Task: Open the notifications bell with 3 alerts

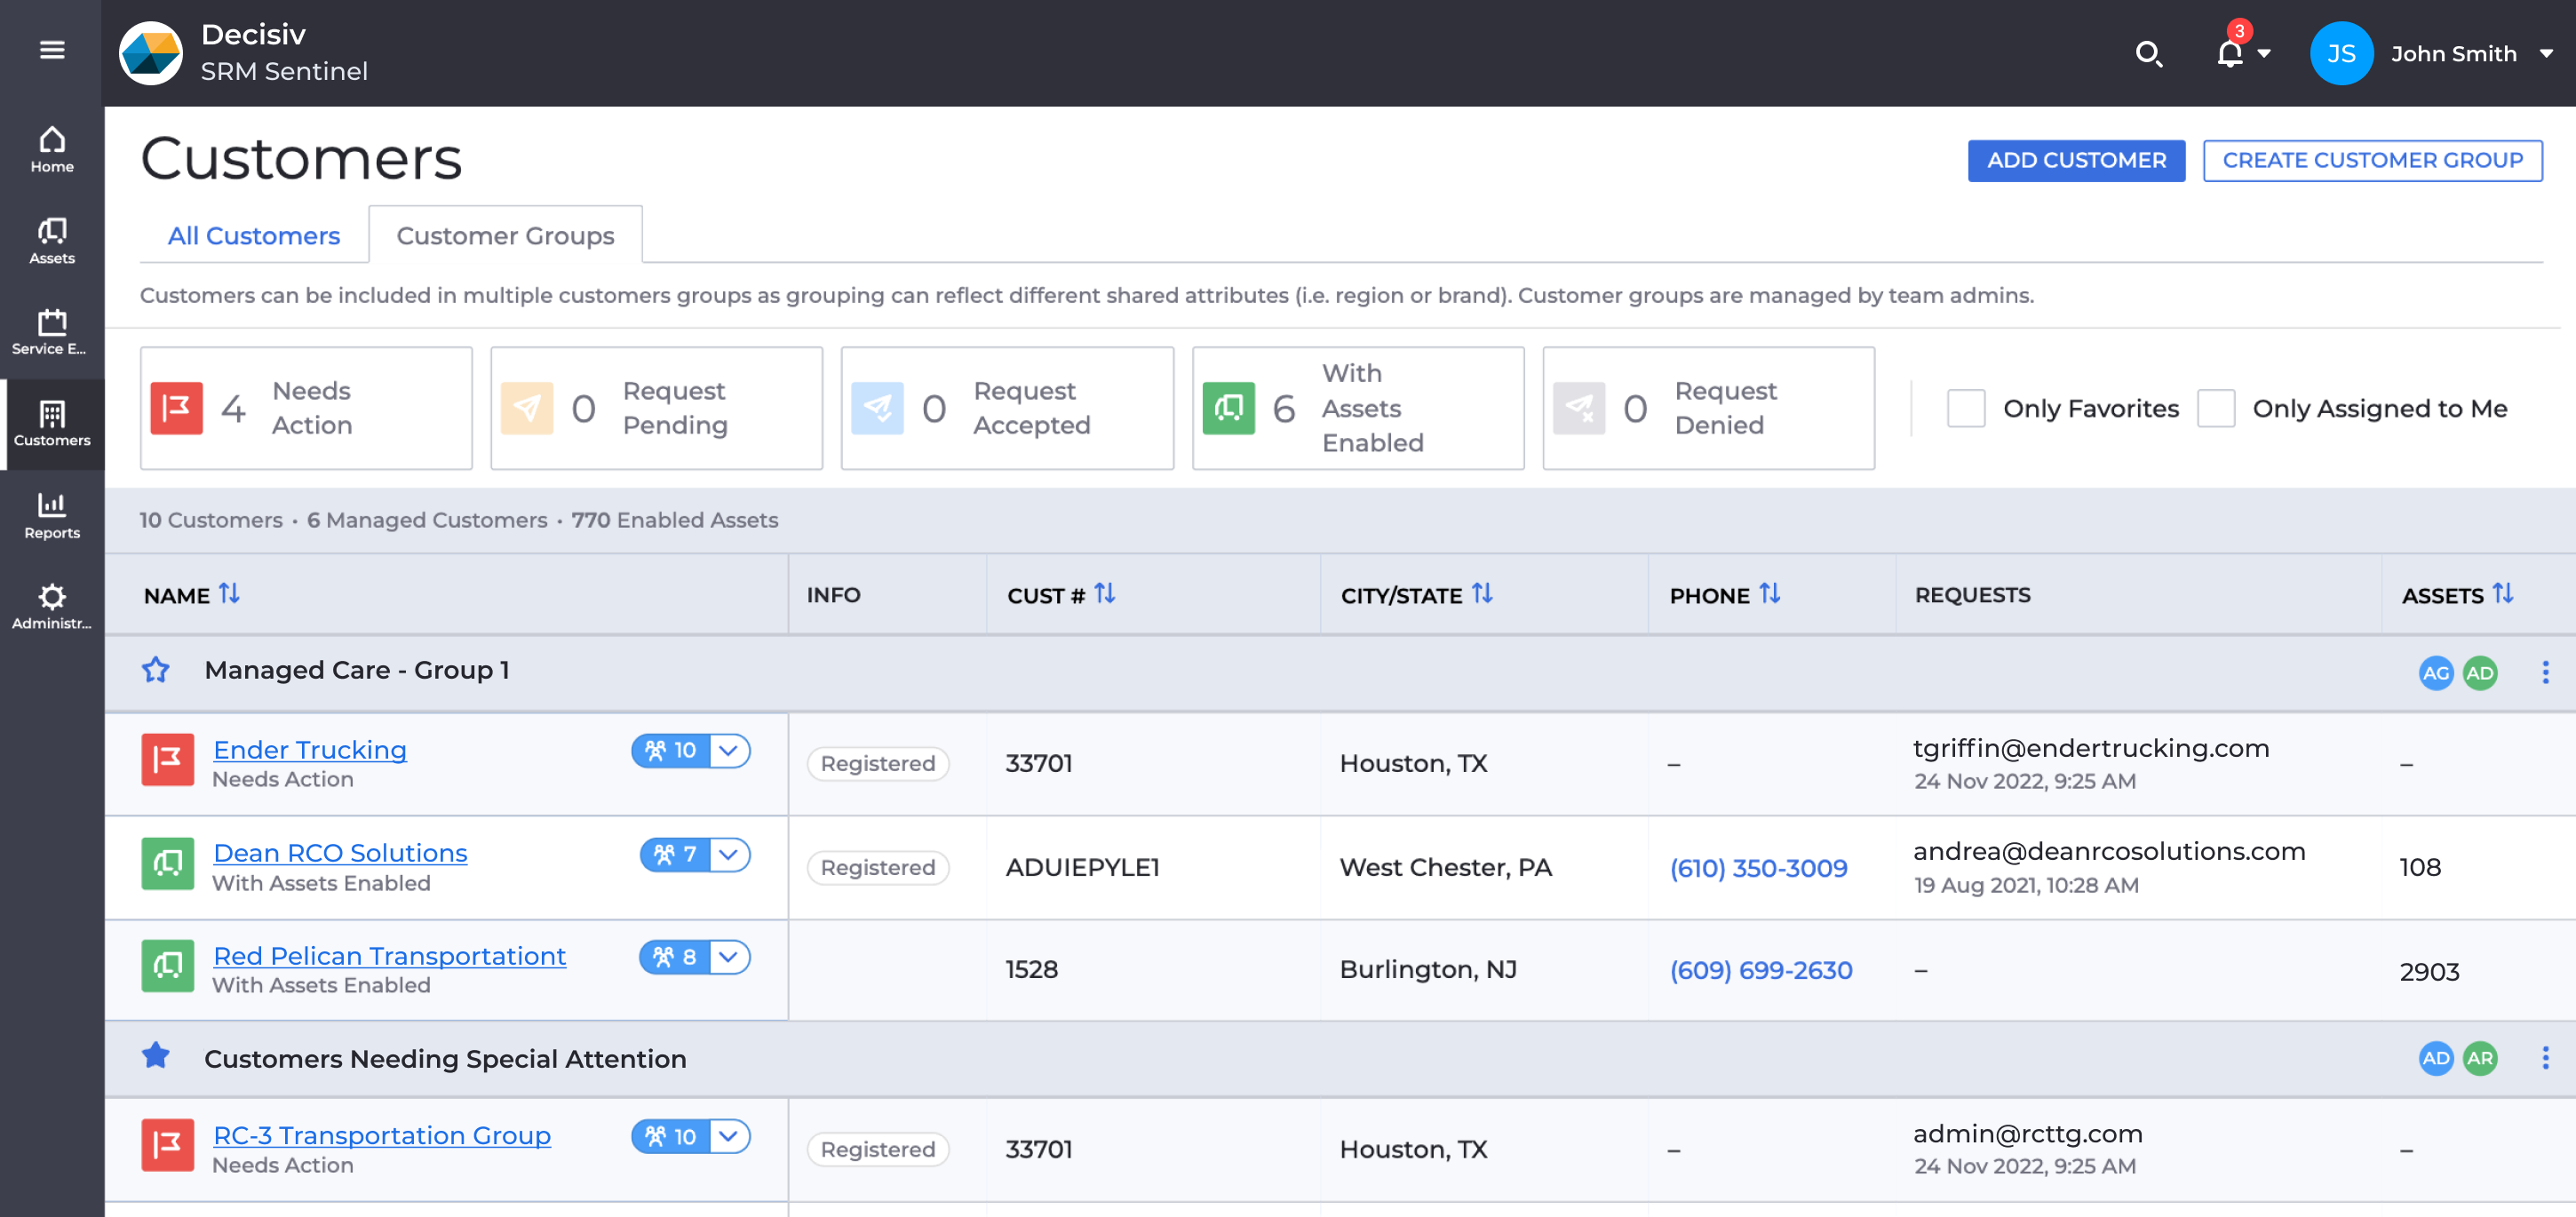Action: [x=2228, y=55]
